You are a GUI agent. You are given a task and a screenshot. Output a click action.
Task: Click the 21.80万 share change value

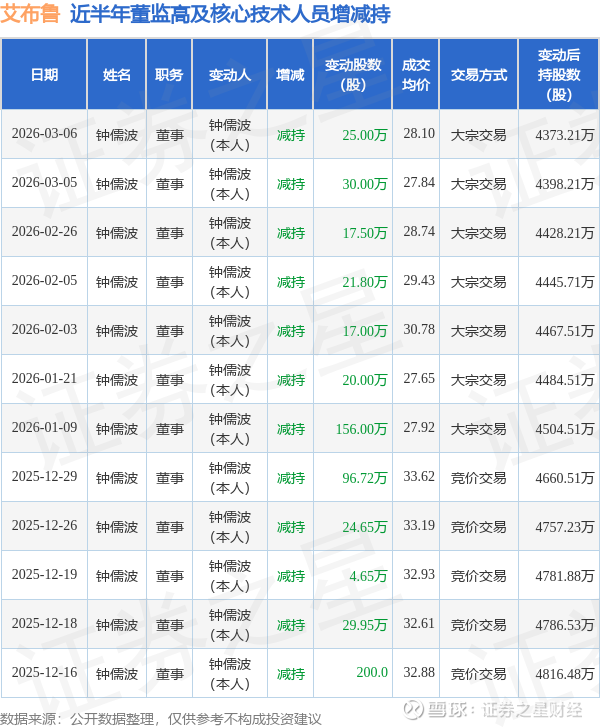(x=365, y=282)
